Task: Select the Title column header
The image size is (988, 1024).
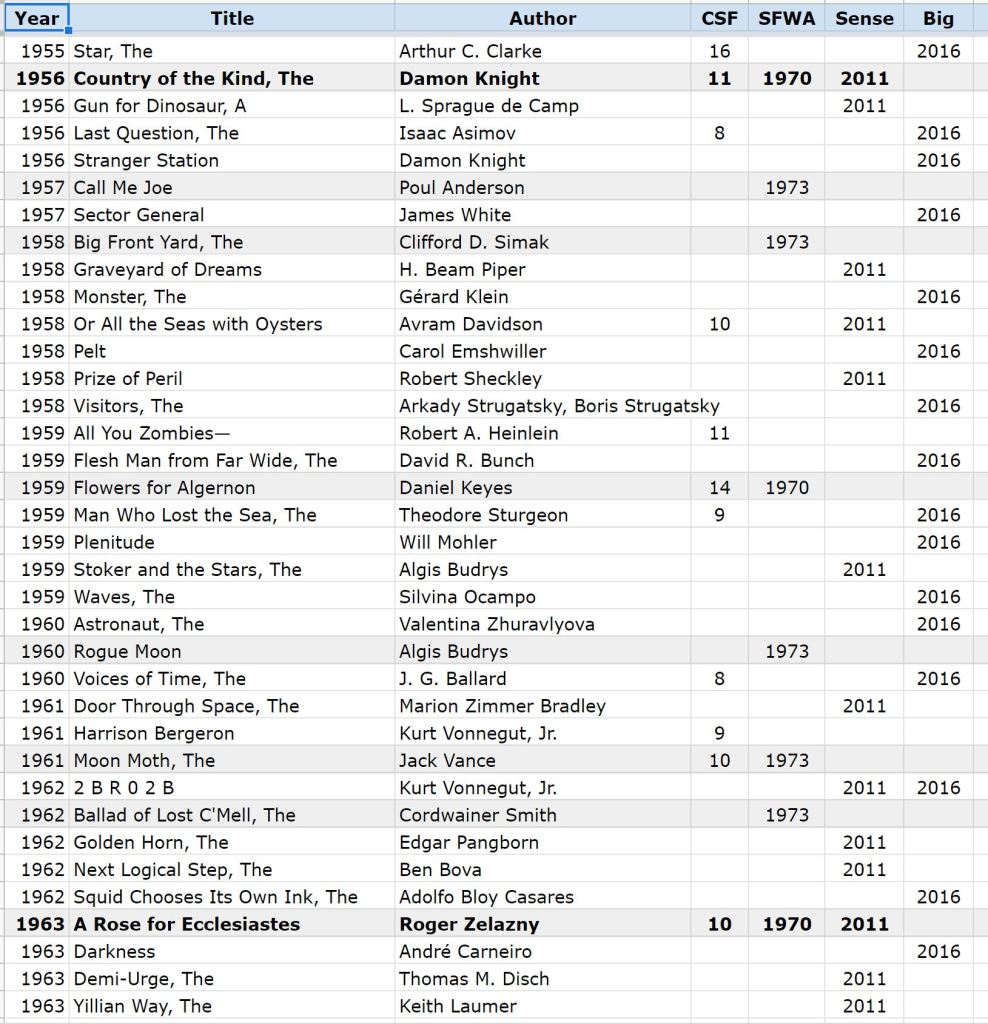Action: [232, 18]
